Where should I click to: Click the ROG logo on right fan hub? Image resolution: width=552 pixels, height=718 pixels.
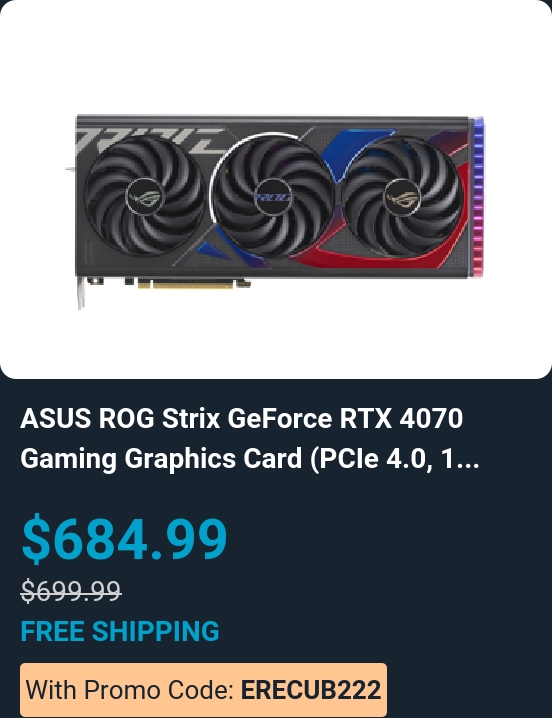click(x=402, y=198)
